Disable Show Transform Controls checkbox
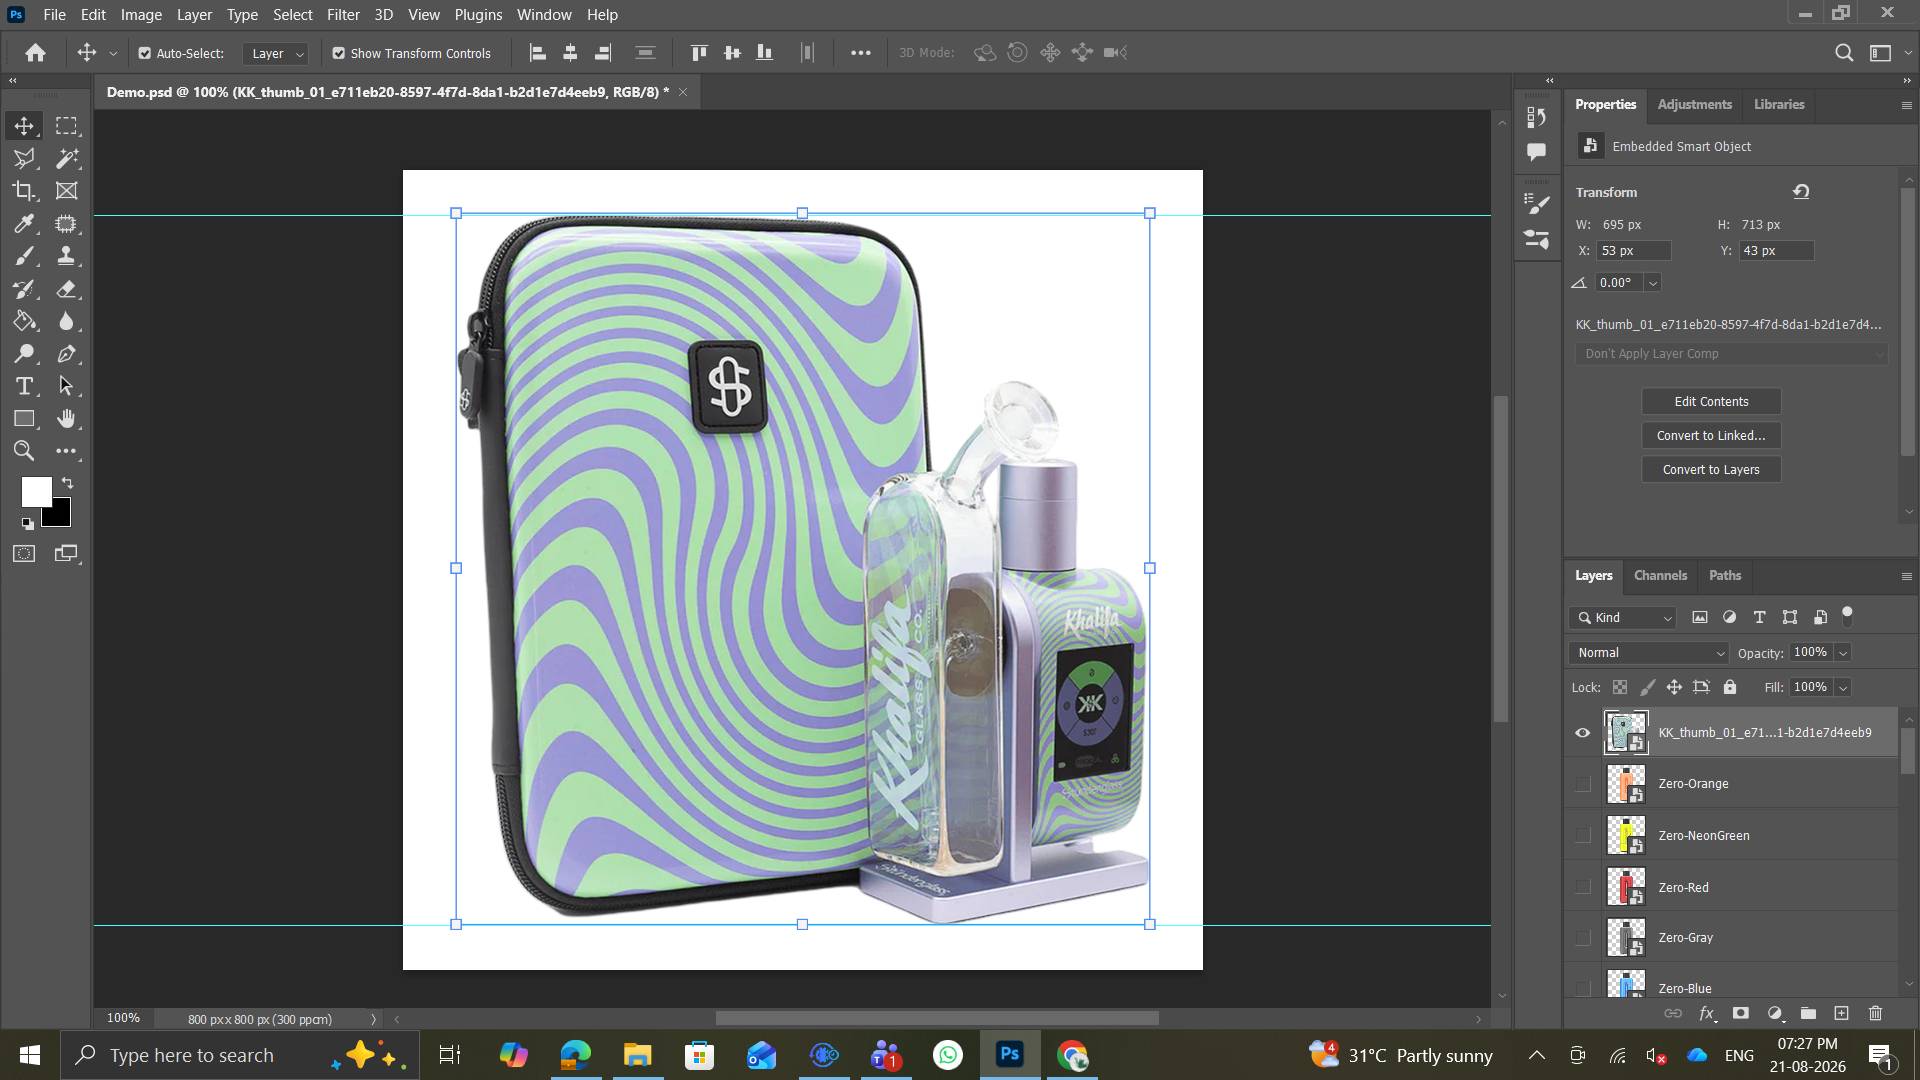Screen dimensions: 1920x1080 pyautogui.click(x=339, y=53)
